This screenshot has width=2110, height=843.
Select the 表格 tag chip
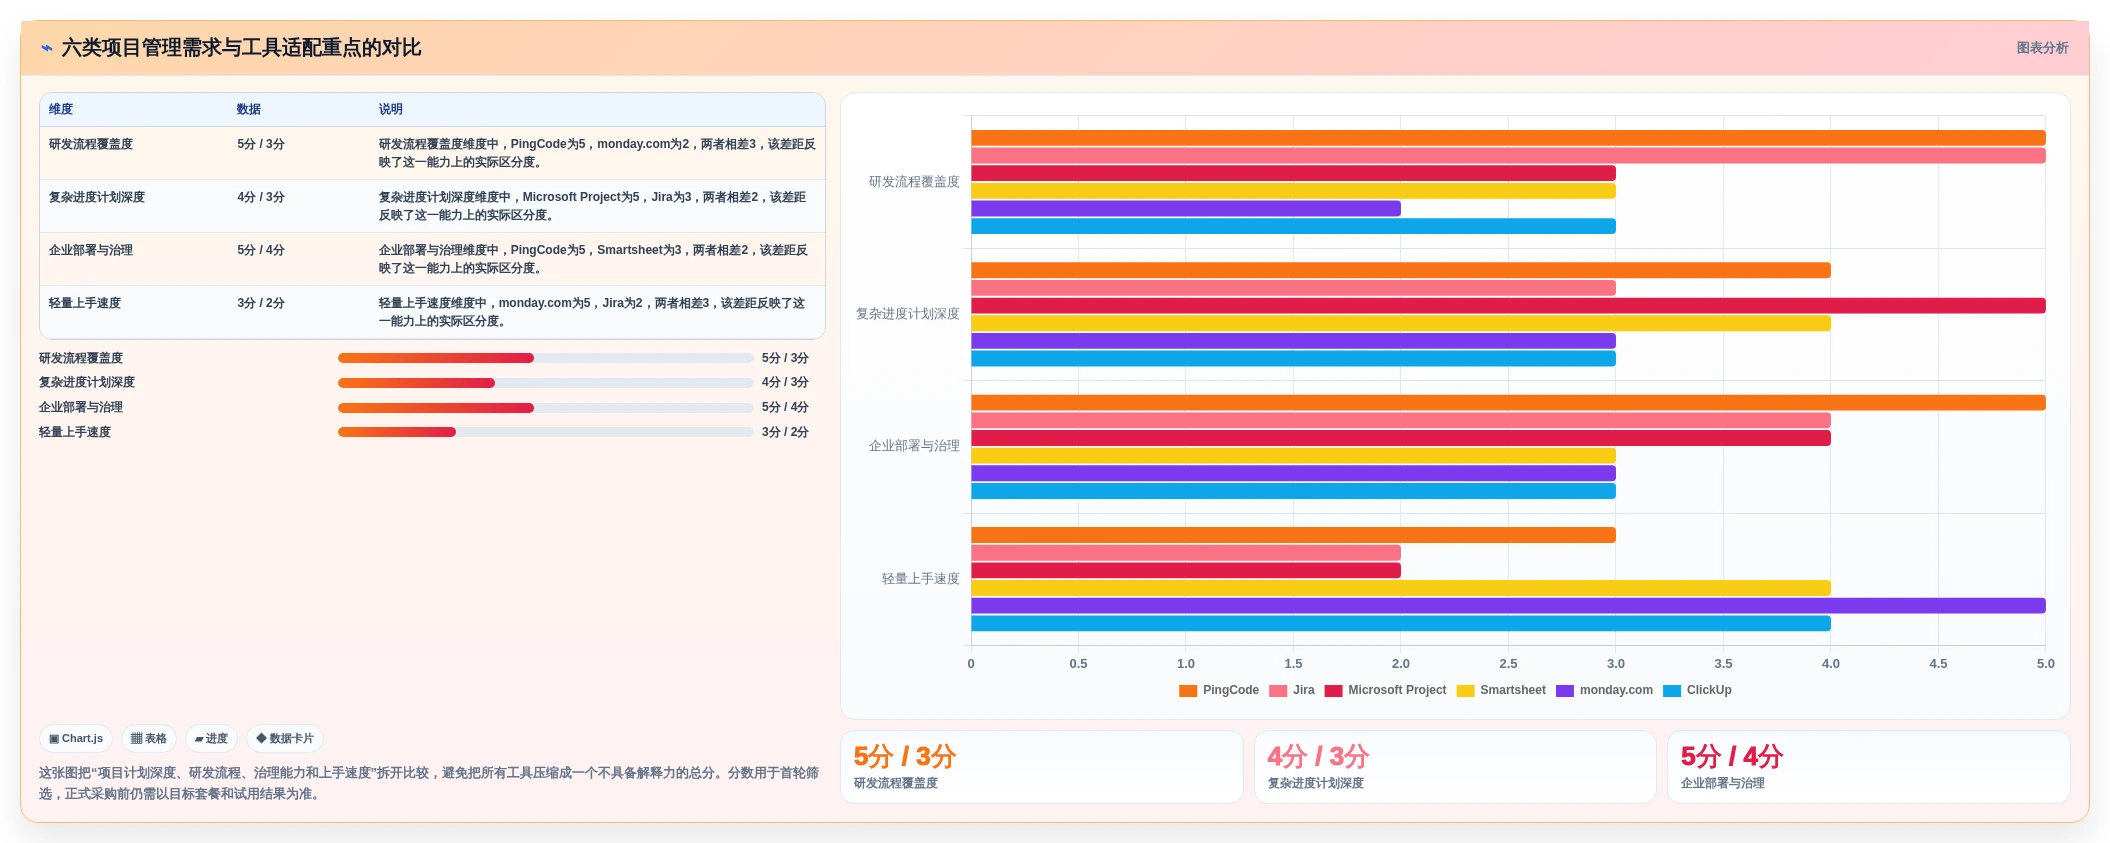(149, 739)
